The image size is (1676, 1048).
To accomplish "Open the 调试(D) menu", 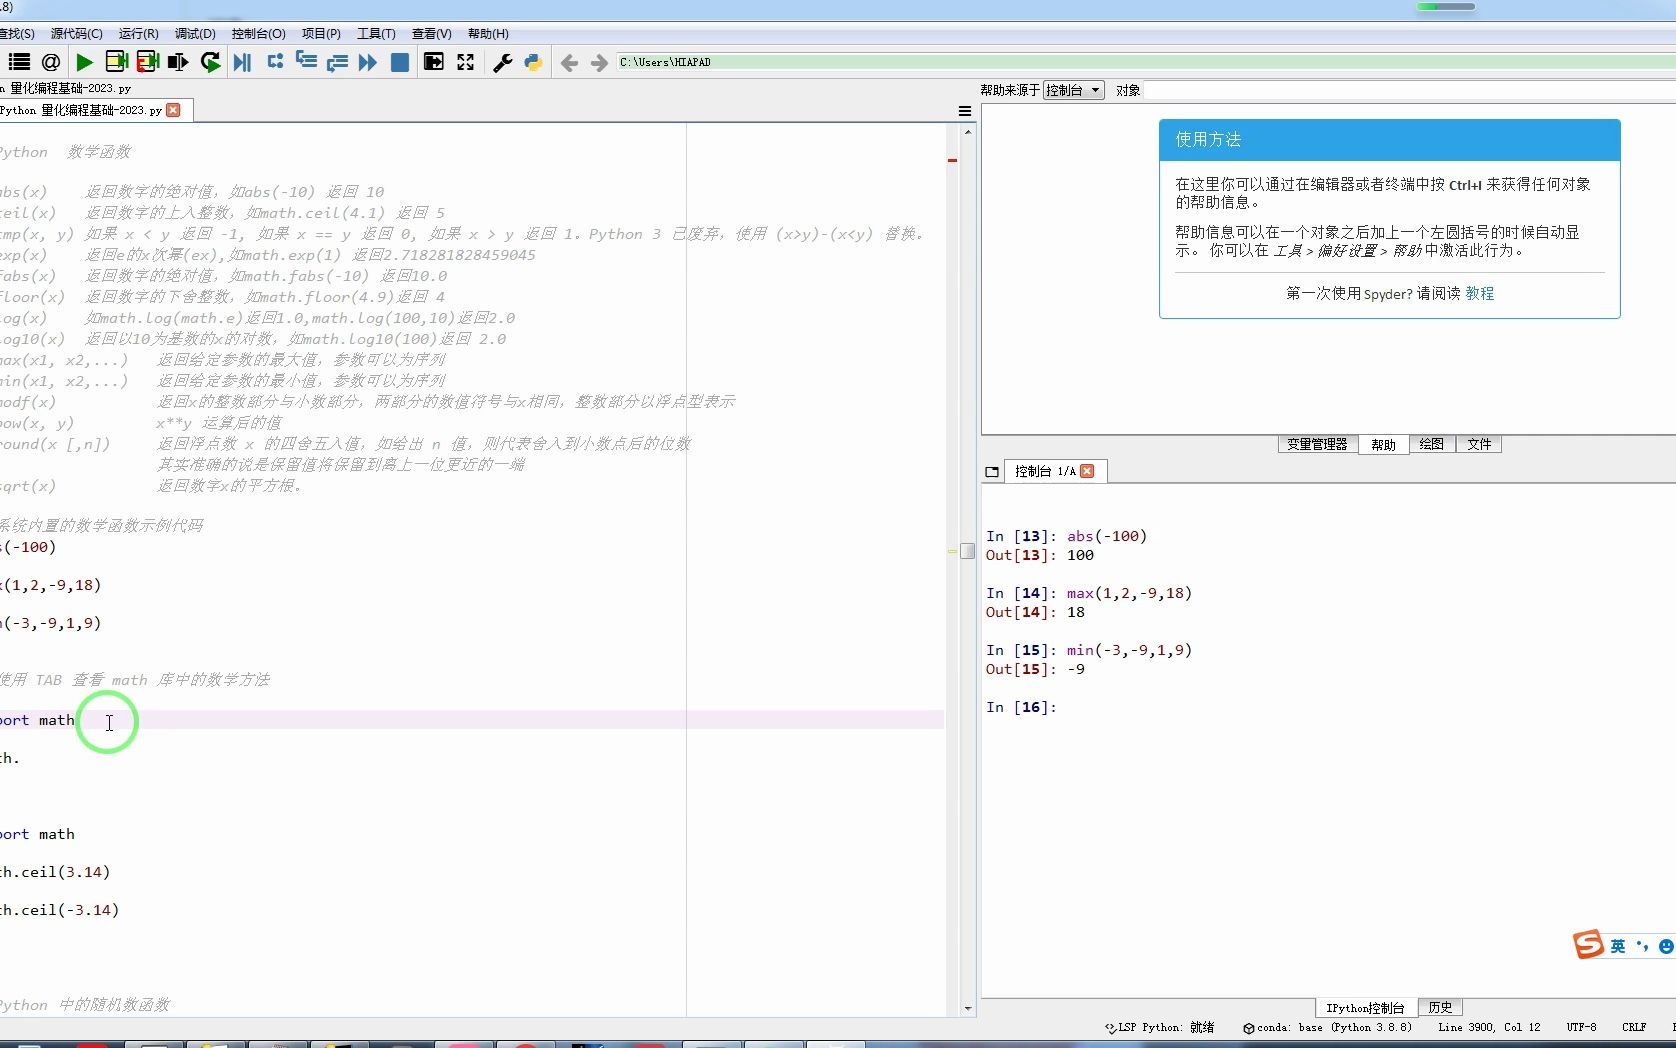I will (195, 34).
